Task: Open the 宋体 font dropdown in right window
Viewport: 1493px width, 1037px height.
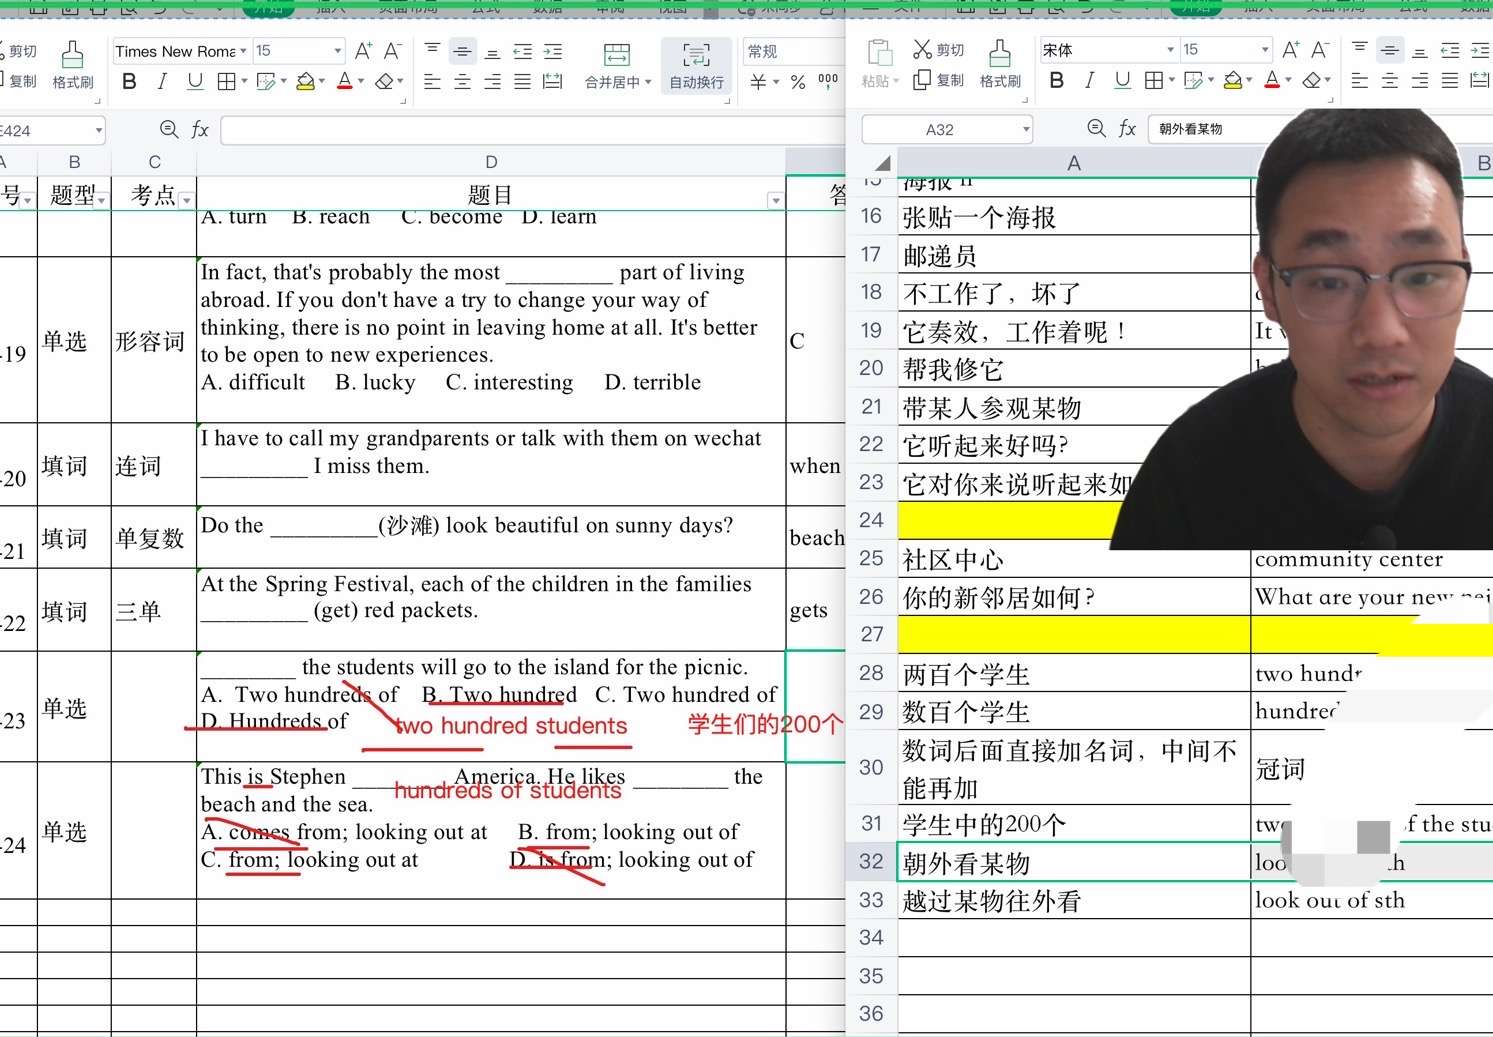Action: [1170, 49]
